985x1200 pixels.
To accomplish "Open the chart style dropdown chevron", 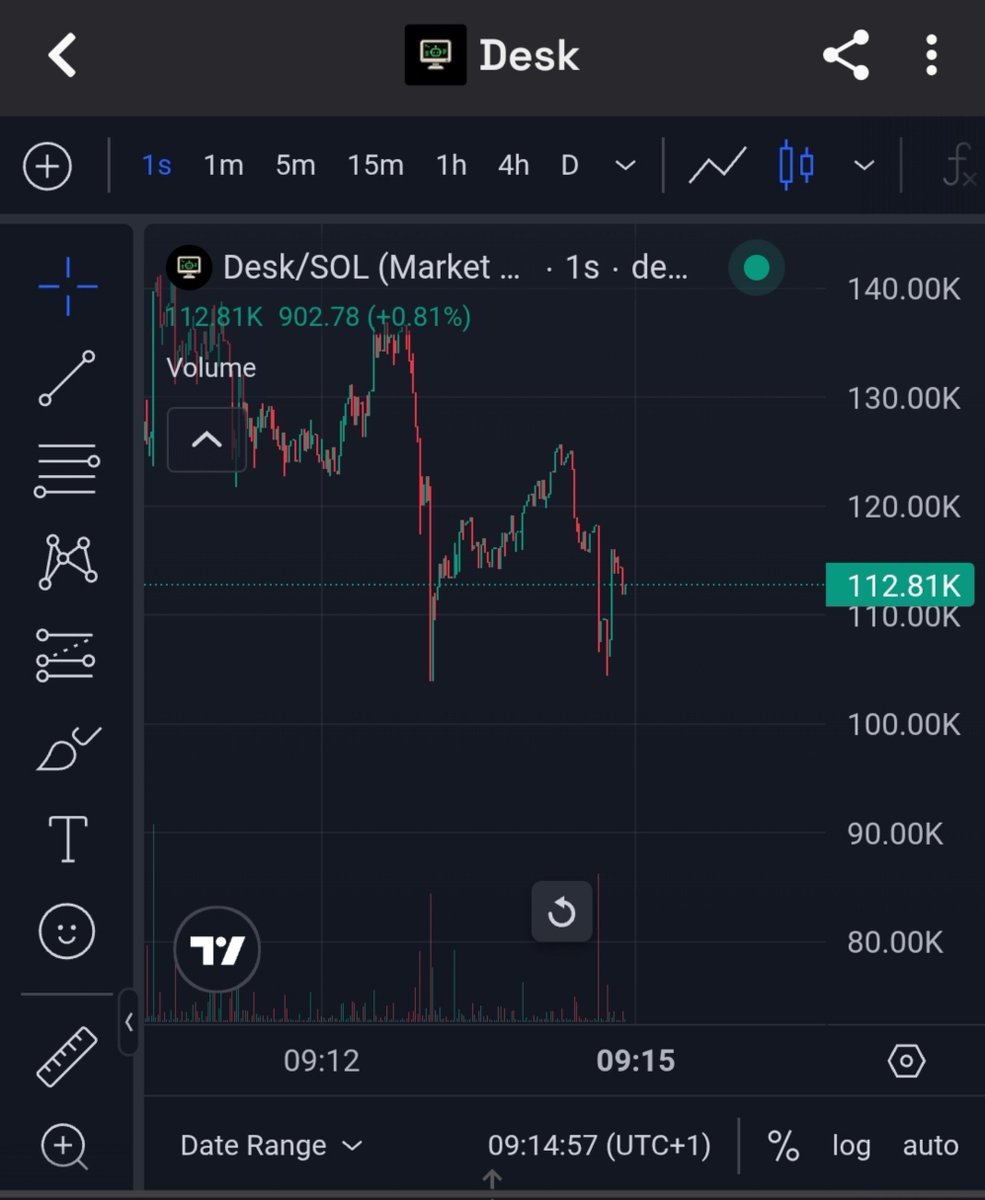I will click(x=864, y=165).
